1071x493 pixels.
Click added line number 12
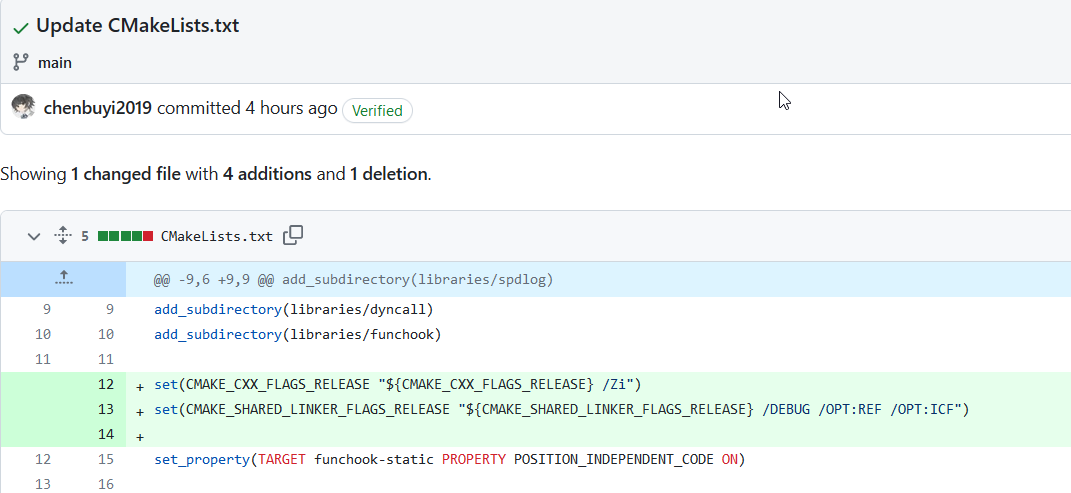coord(106,384)
